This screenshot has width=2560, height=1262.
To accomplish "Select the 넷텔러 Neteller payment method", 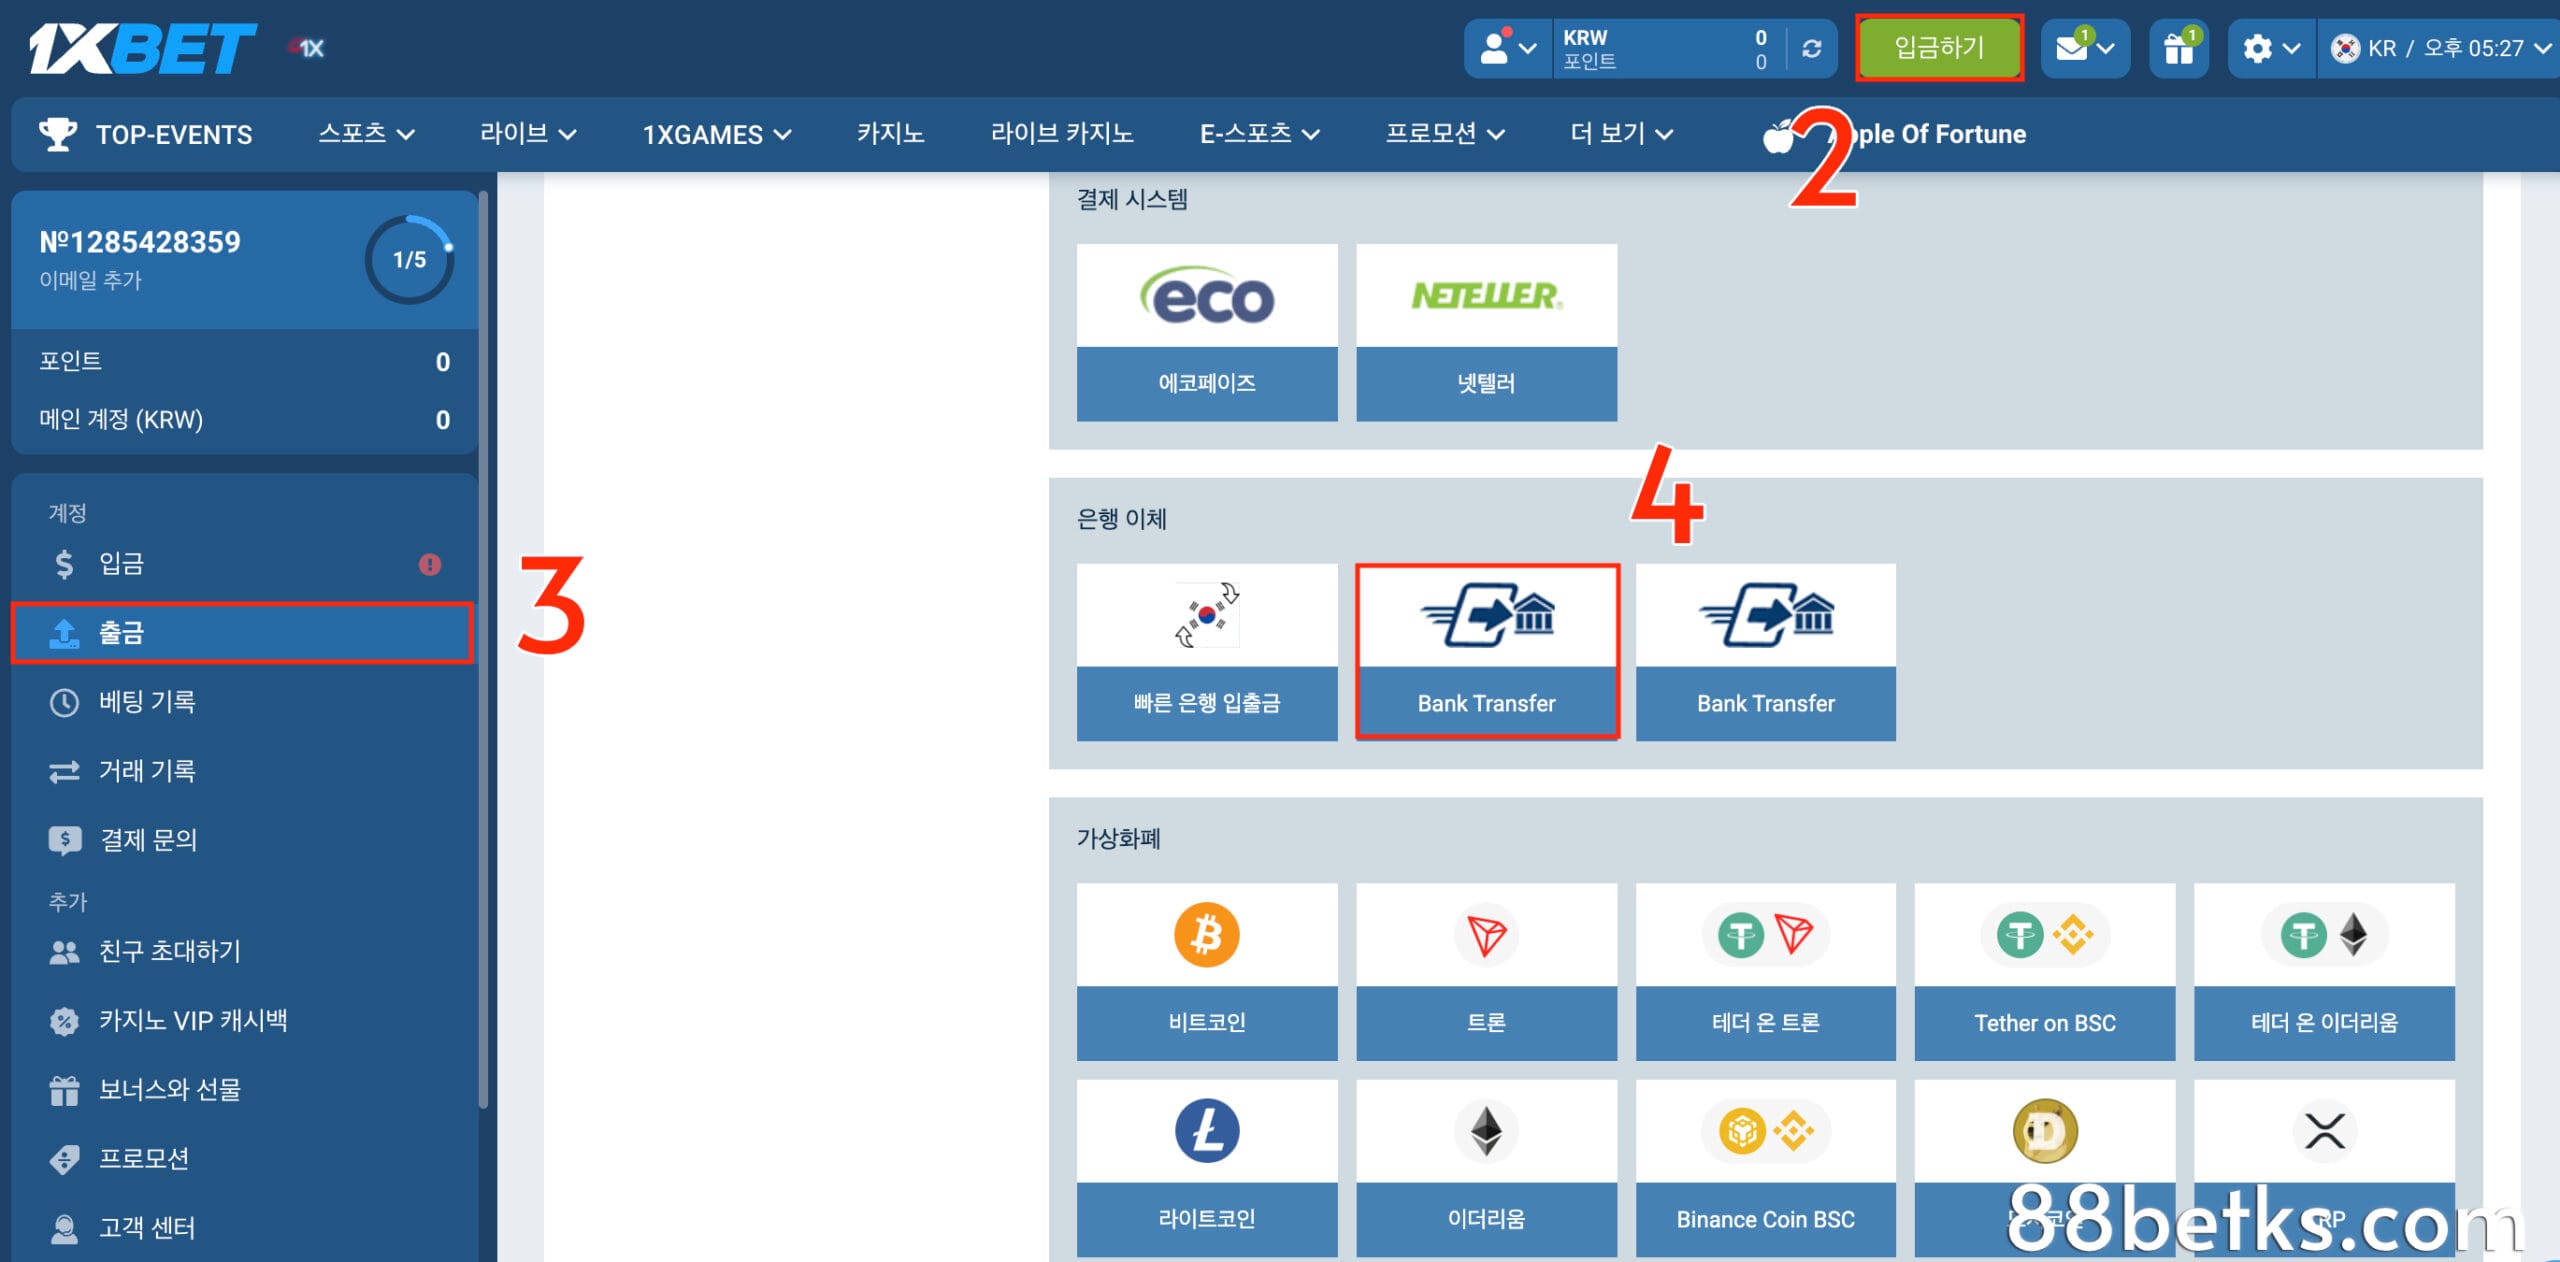I will tap(1486, 333).
